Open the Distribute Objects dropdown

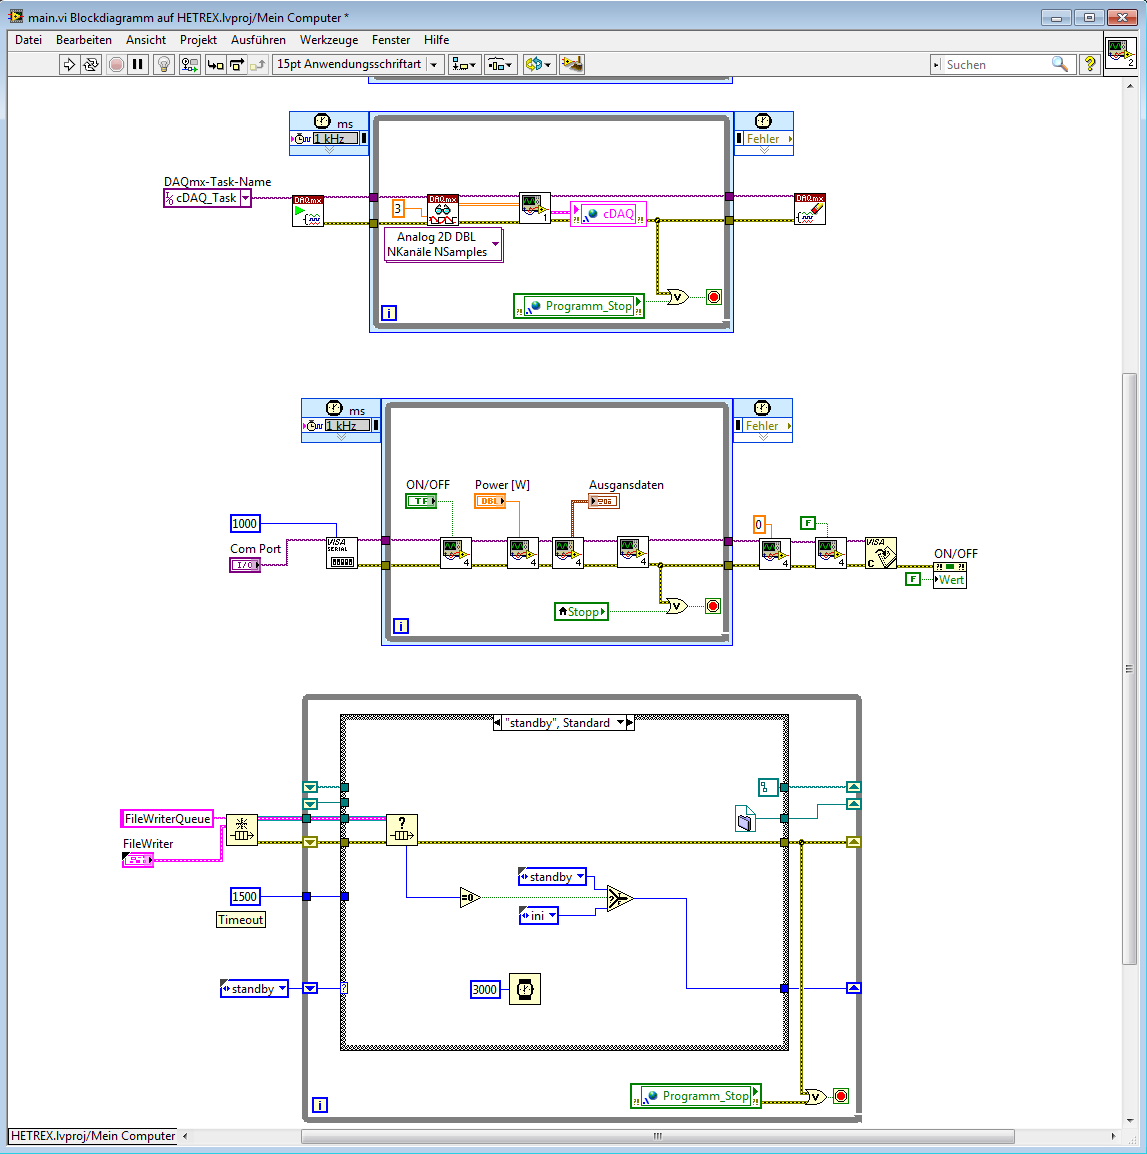(501, 65)
